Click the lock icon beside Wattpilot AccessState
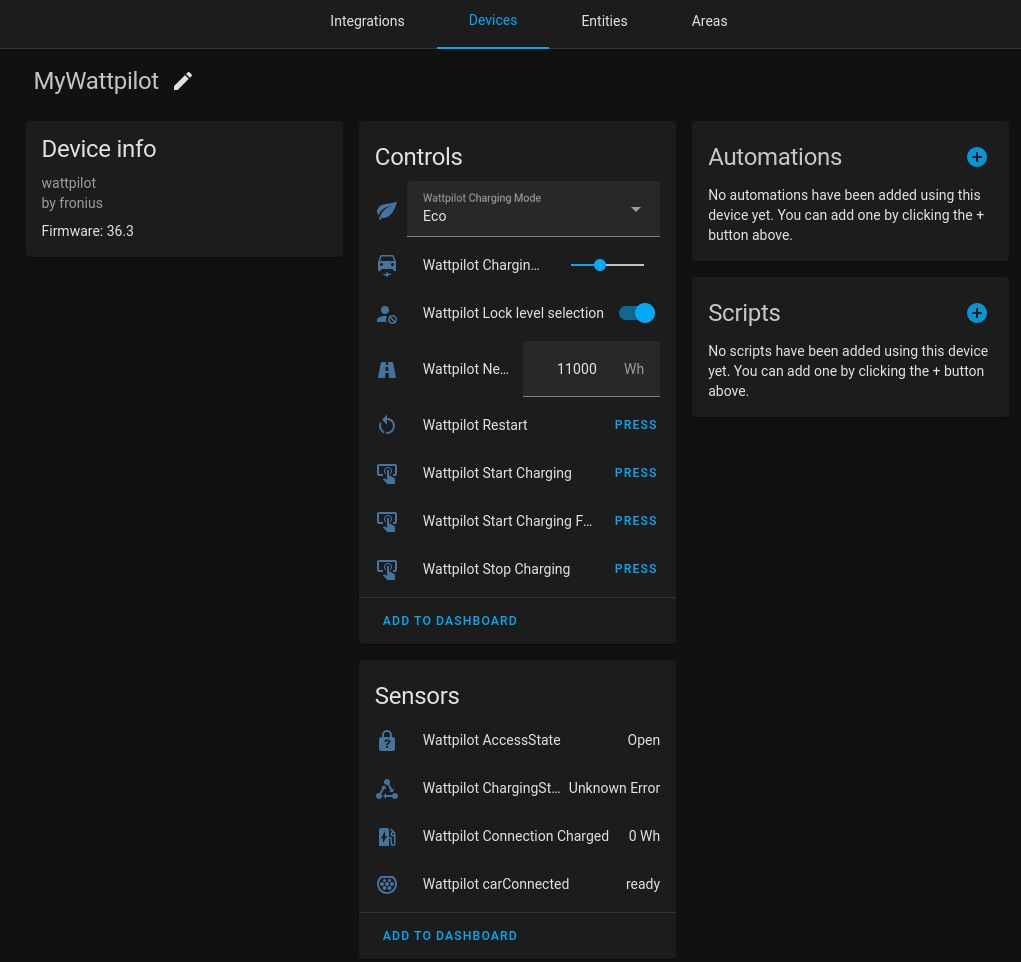The width and height of the screenshot is (1021, 962). coord(387,741)
